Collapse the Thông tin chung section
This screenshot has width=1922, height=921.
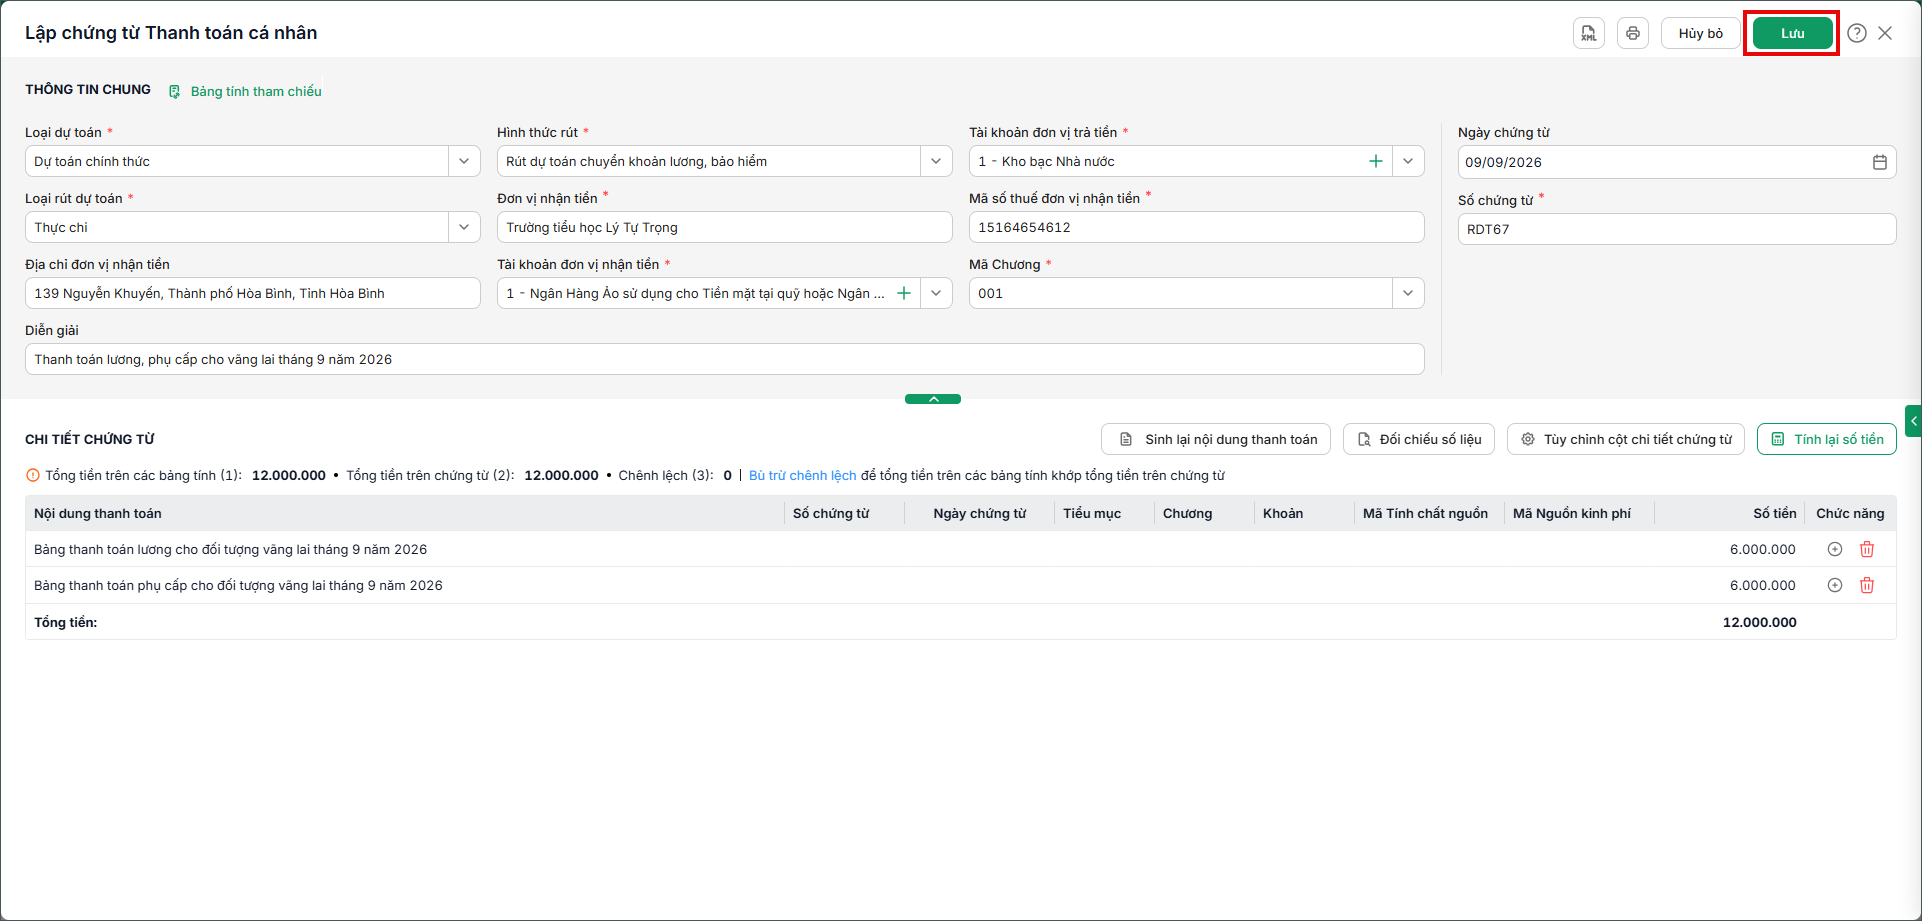point(933,399)
